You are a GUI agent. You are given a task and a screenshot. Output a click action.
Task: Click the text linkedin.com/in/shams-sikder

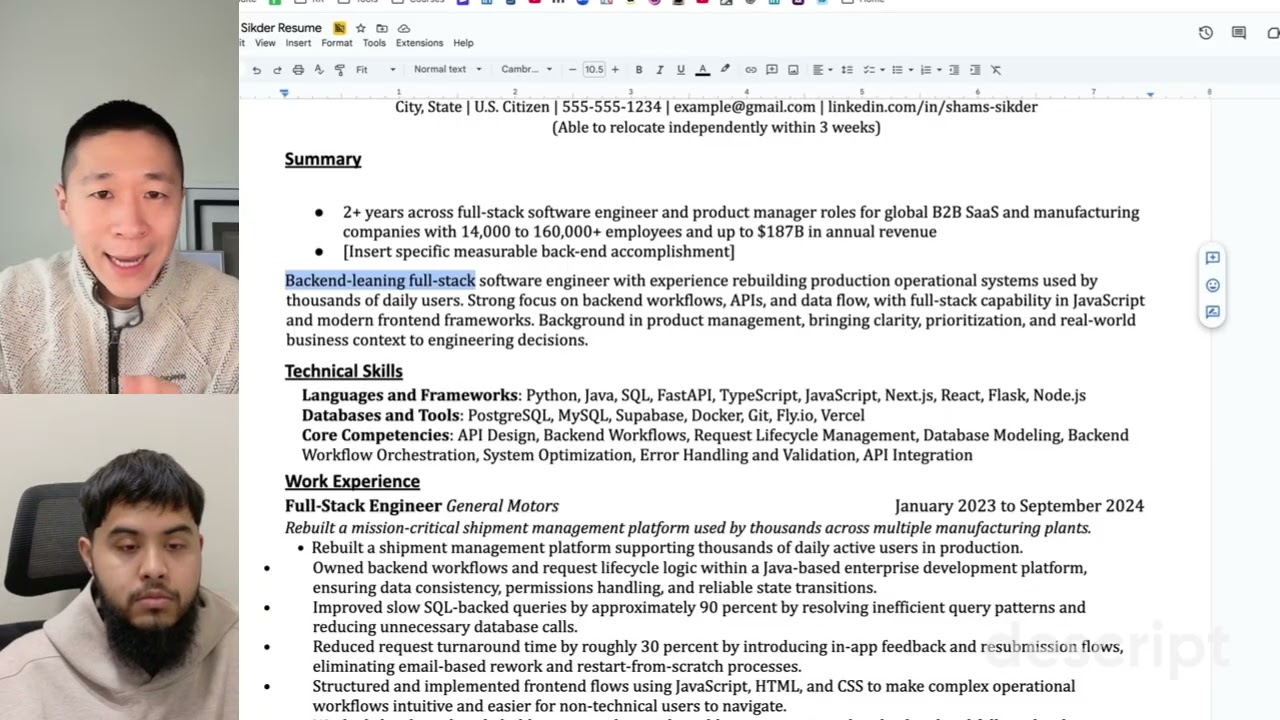pyautogui.click(x=933, y=107)
